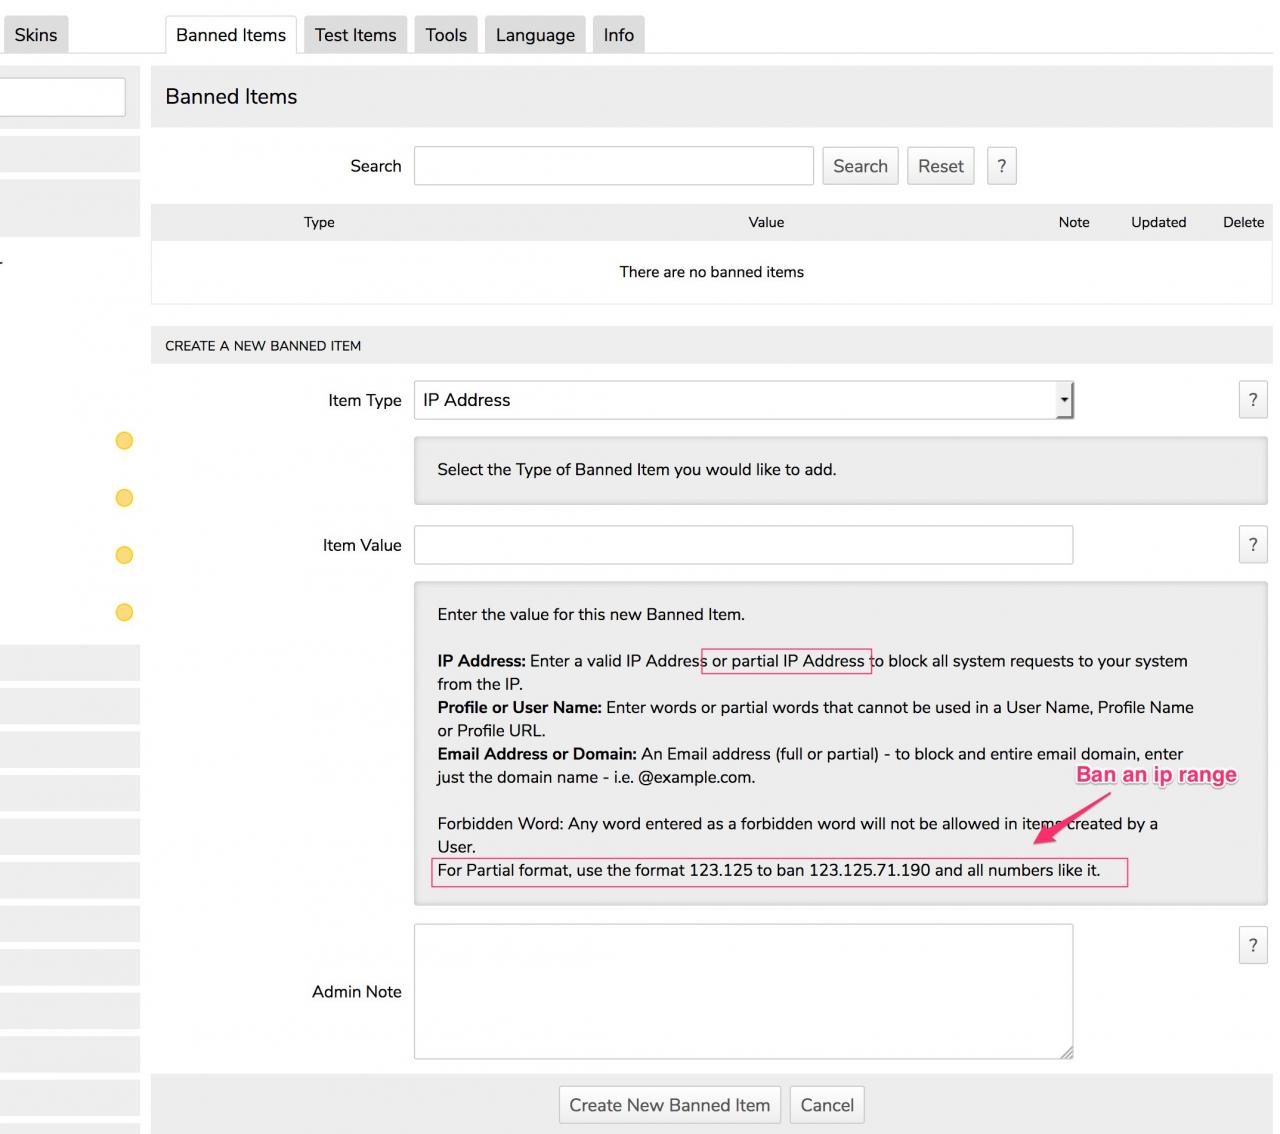Open help for the Item Value field
The height and width of the screenshot is (1134, 1280).
(x=1252, y=545)
